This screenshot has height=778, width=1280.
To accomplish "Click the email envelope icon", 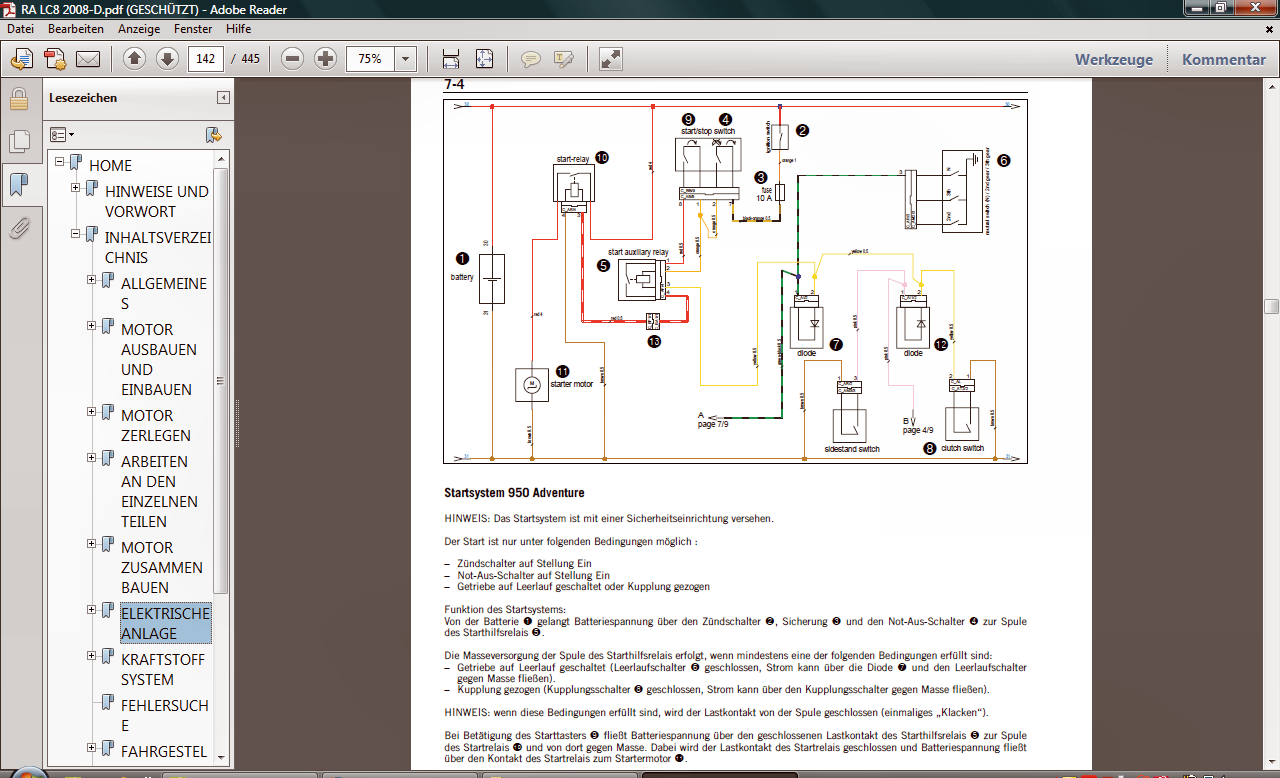I will coord(88,59).
